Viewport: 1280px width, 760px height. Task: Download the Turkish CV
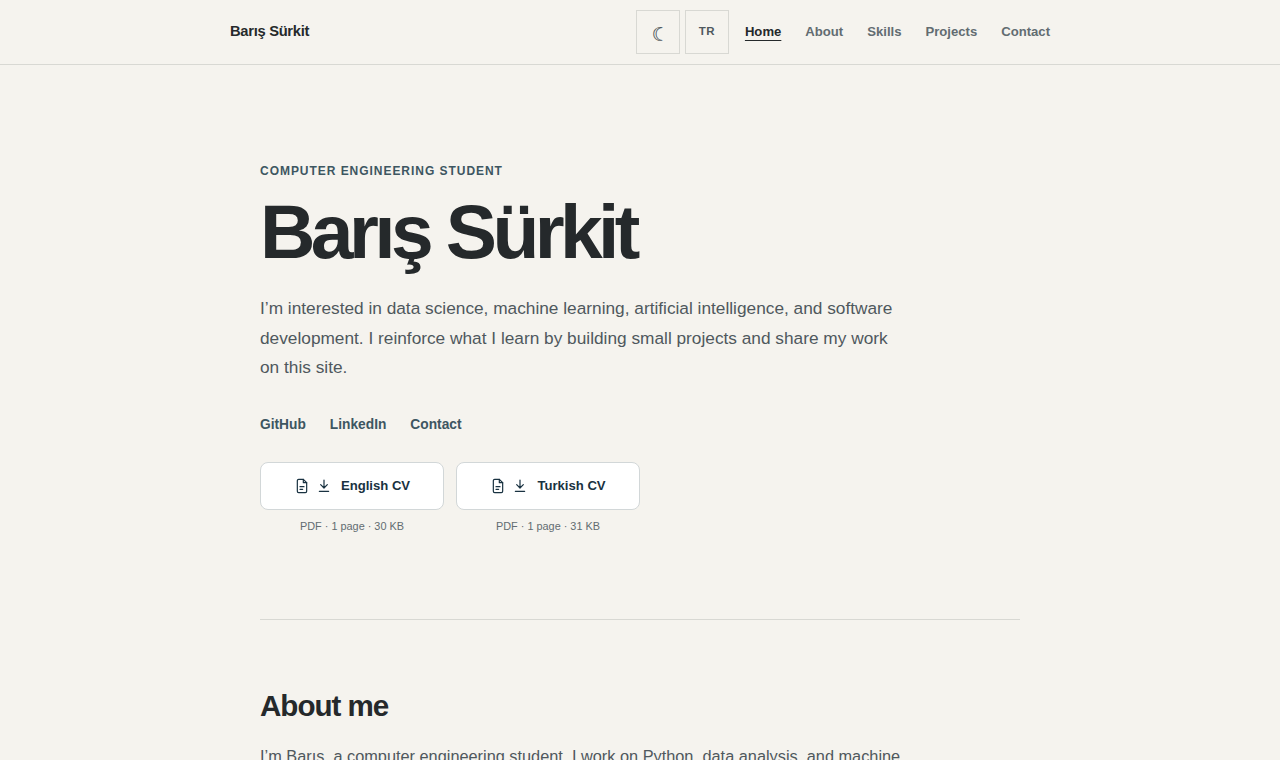(x=548, y=486)
